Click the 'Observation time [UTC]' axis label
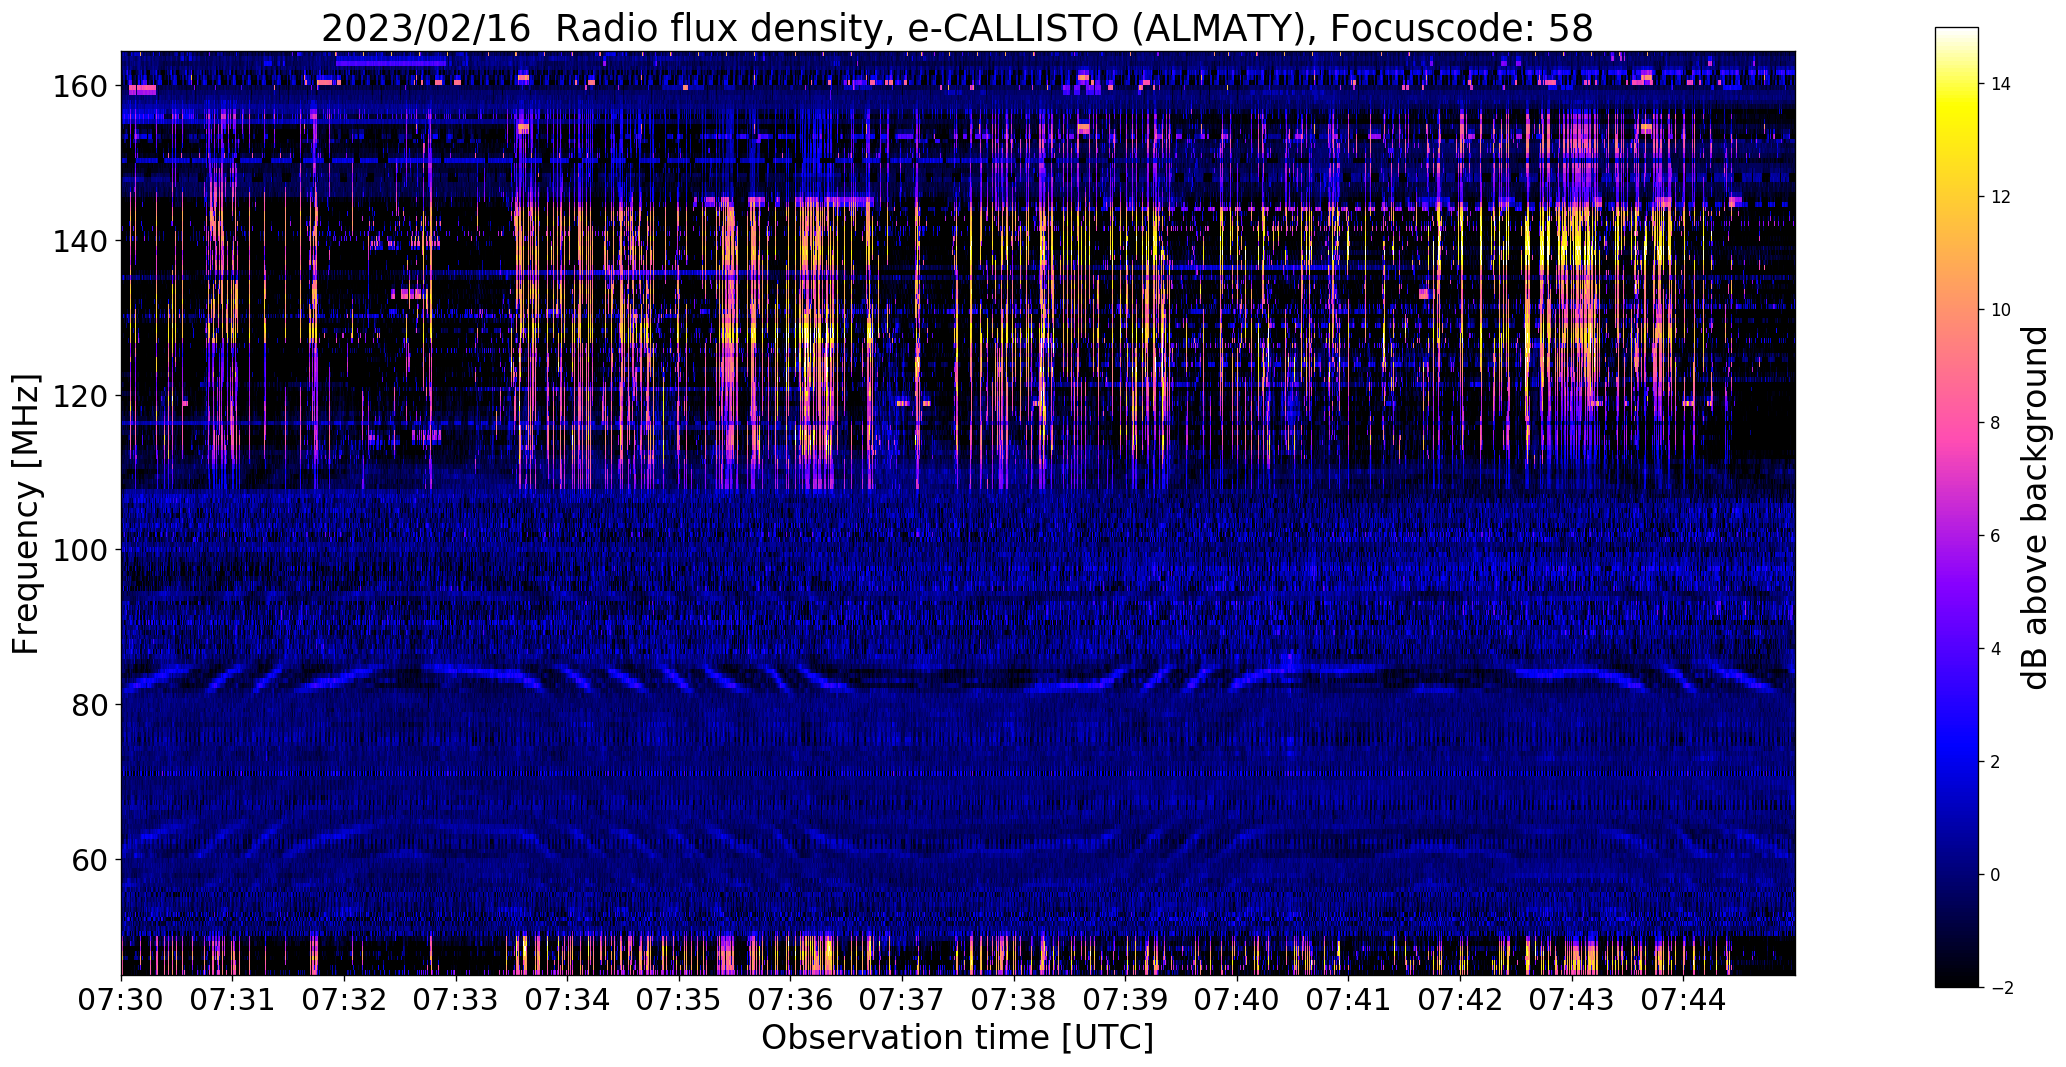The image size is (2066, 1067). 957,1038
